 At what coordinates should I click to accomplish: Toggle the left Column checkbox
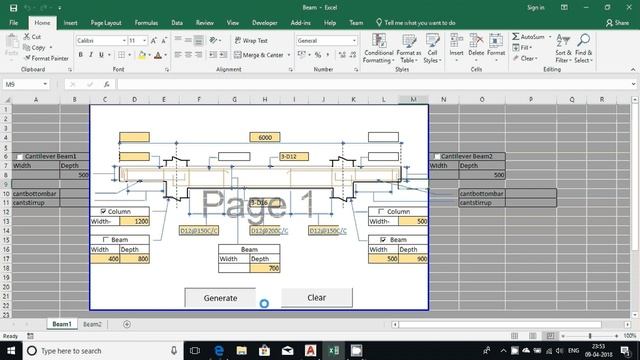[103, 211]
